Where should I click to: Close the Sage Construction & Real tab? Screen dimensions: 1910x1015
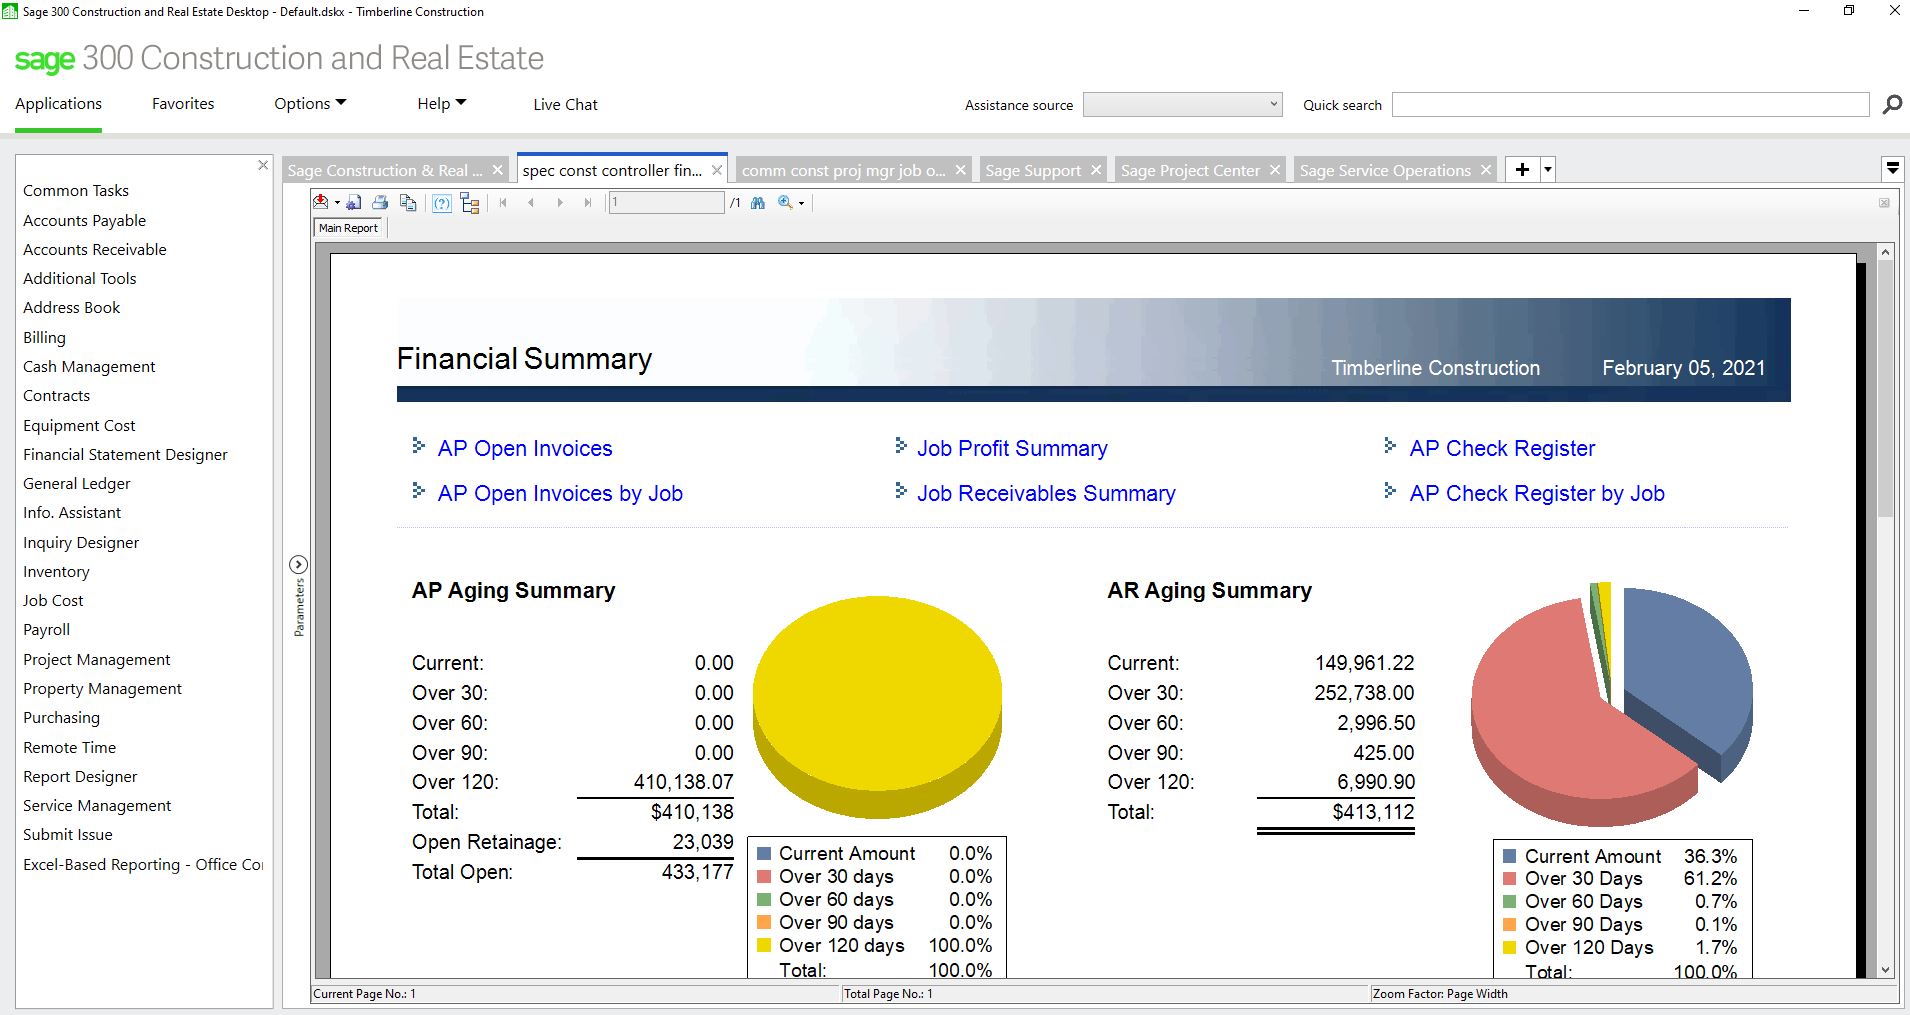pyautogui.click(x=497, y=170)
